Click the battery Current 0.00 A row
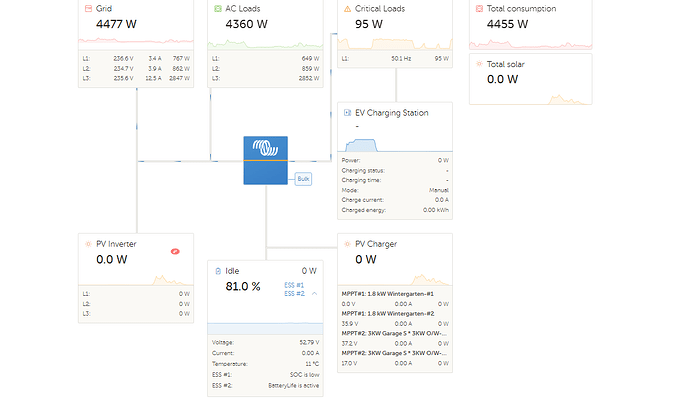 pyautogui.click(x=265, y=353)
